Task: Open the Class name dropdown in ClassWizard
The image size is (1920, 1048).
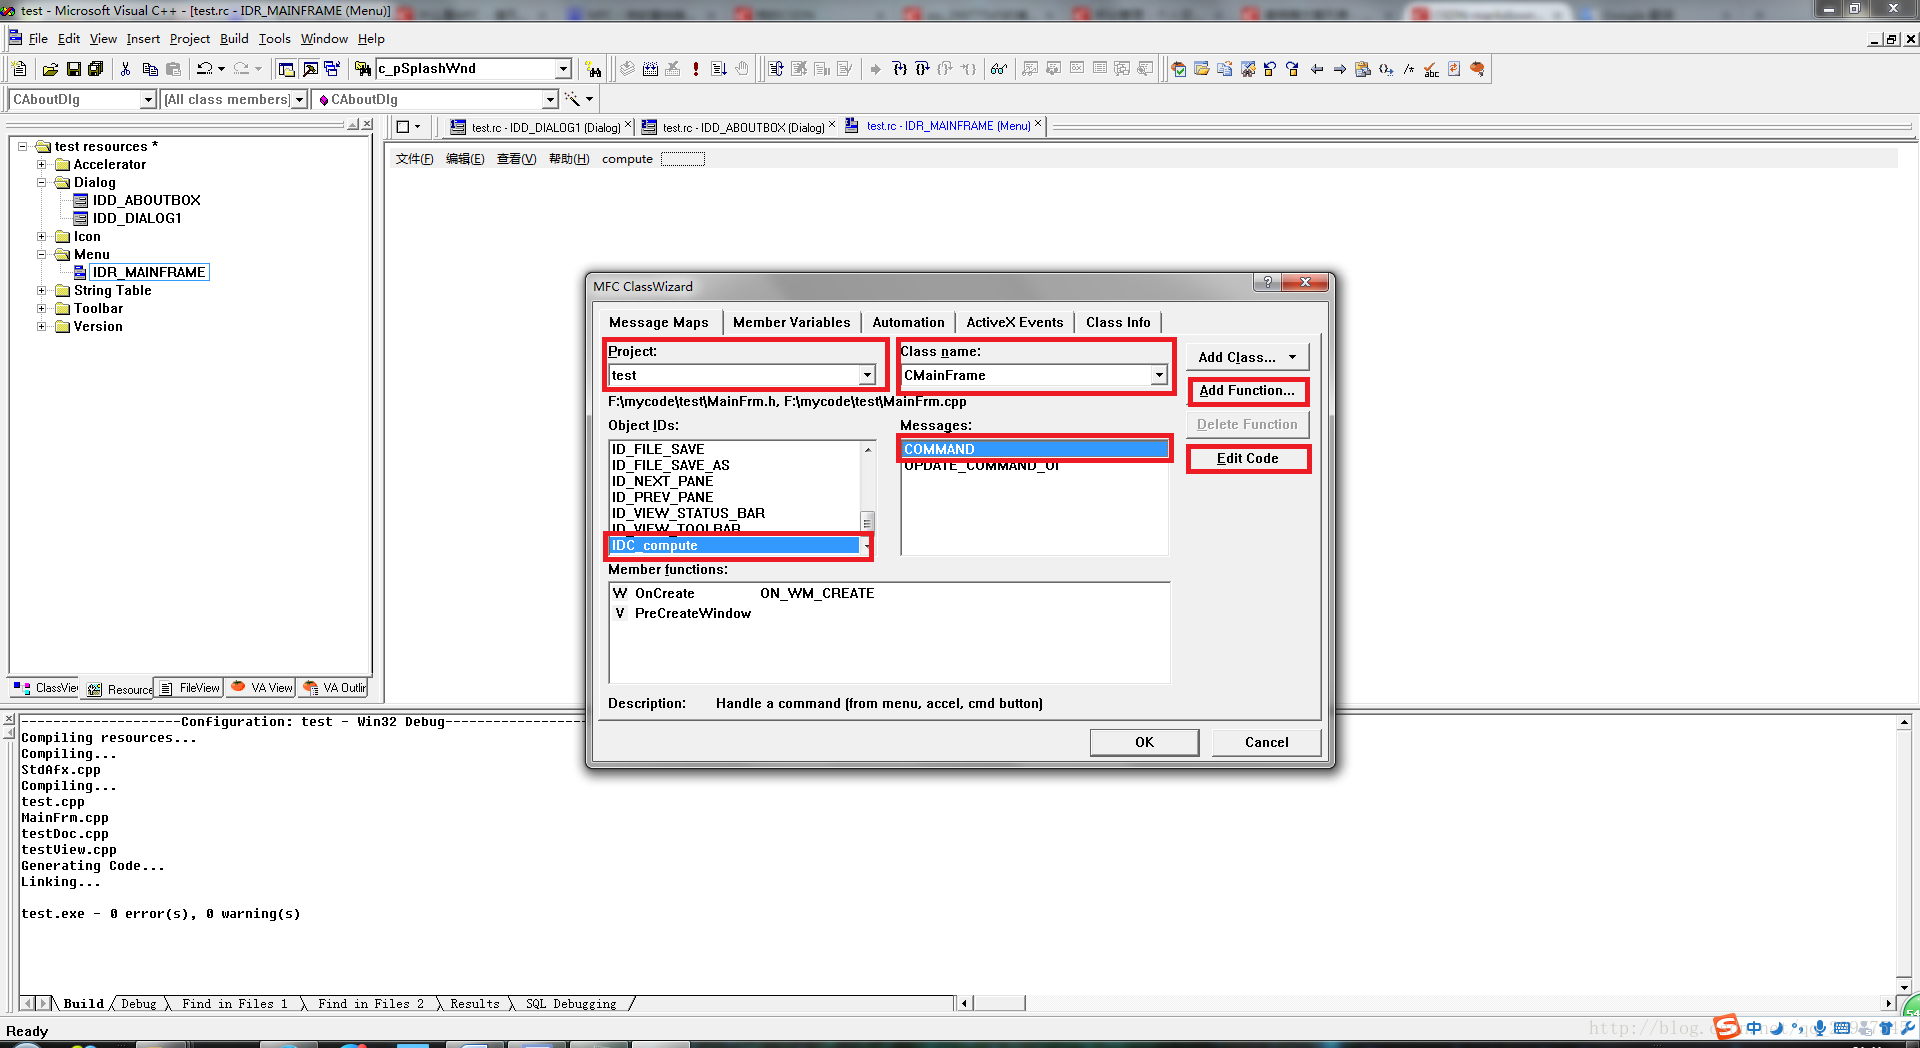Action: point(1159,375)
